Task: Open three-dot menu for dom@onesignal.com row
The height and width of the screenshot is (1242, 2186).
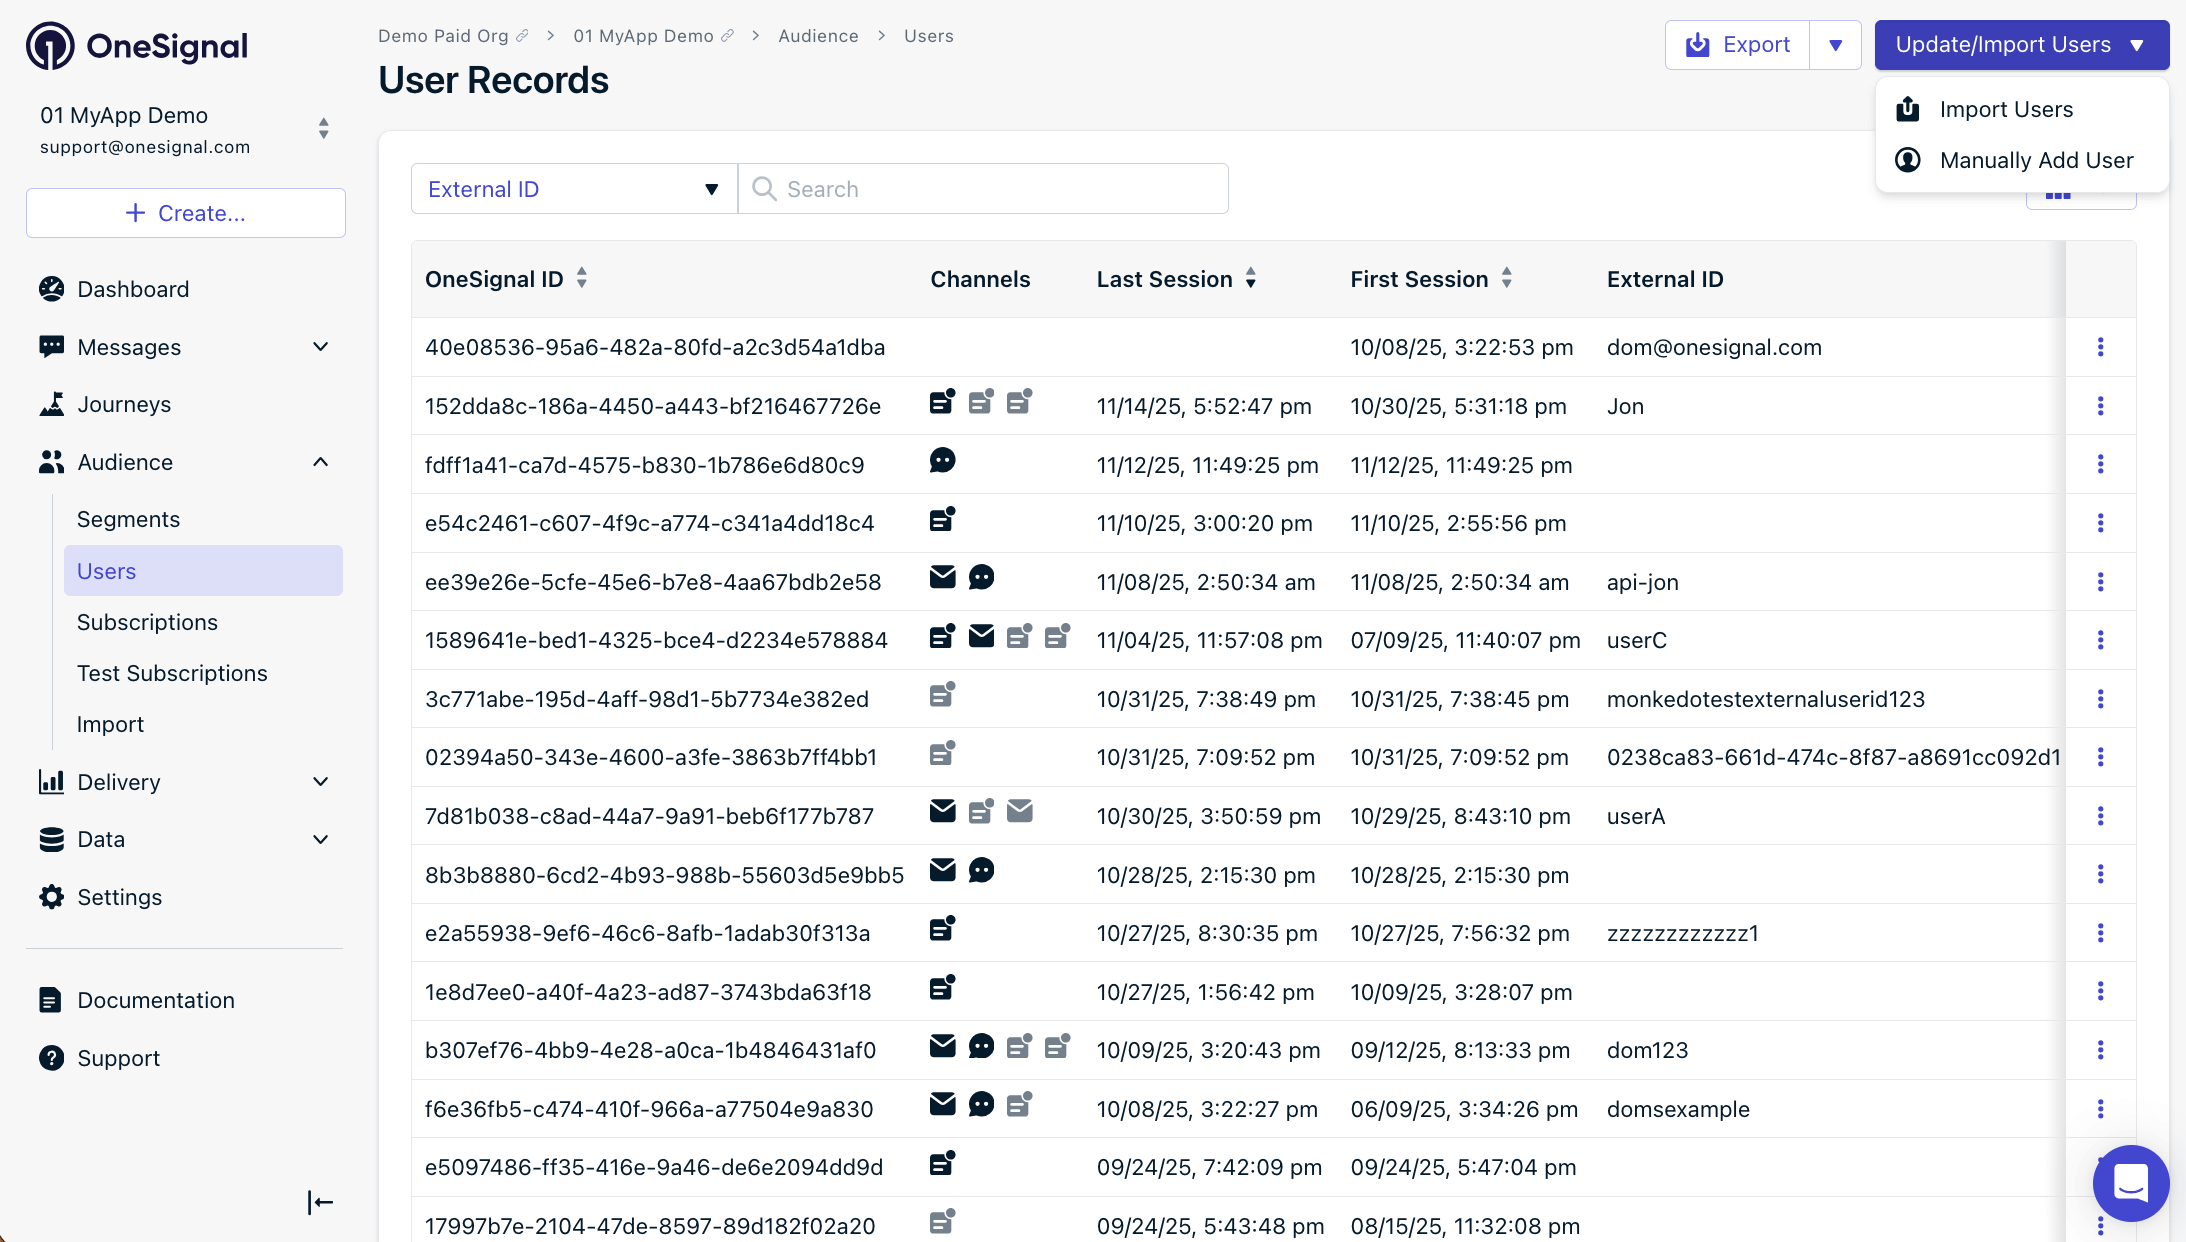Action: pos(2100,347)
